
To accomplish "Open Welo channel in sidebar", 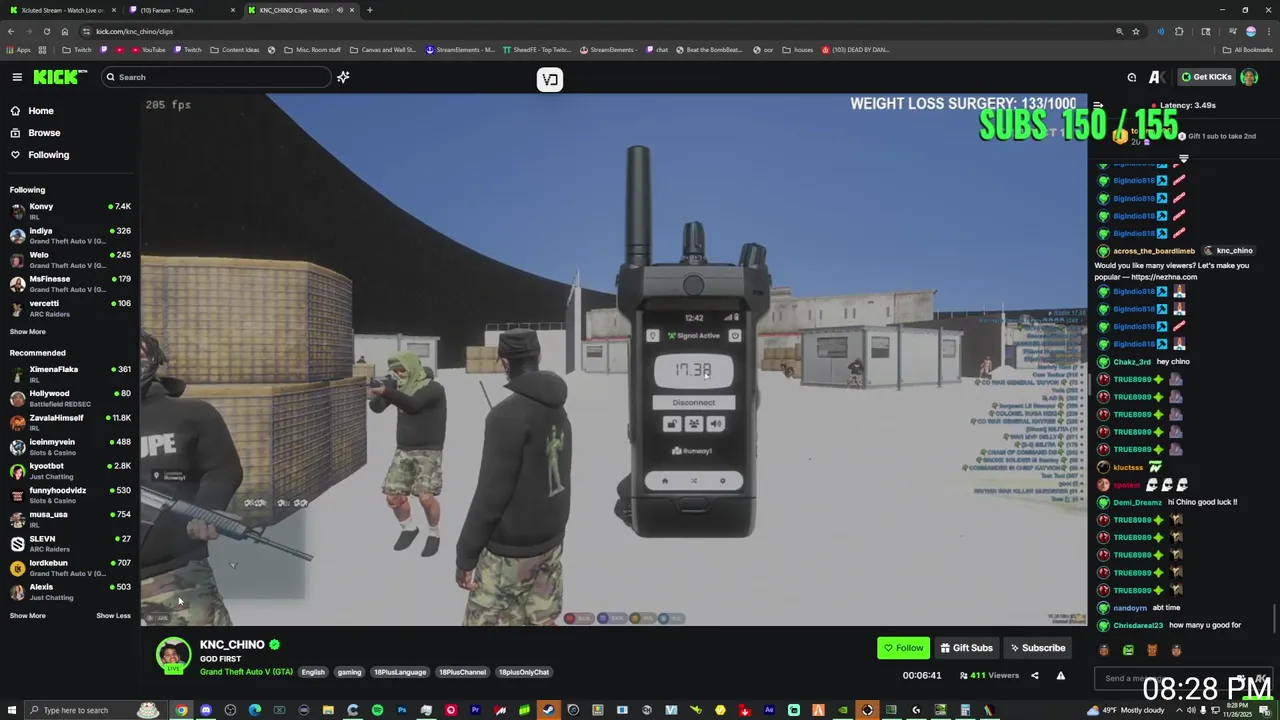I will pos(70,260).
